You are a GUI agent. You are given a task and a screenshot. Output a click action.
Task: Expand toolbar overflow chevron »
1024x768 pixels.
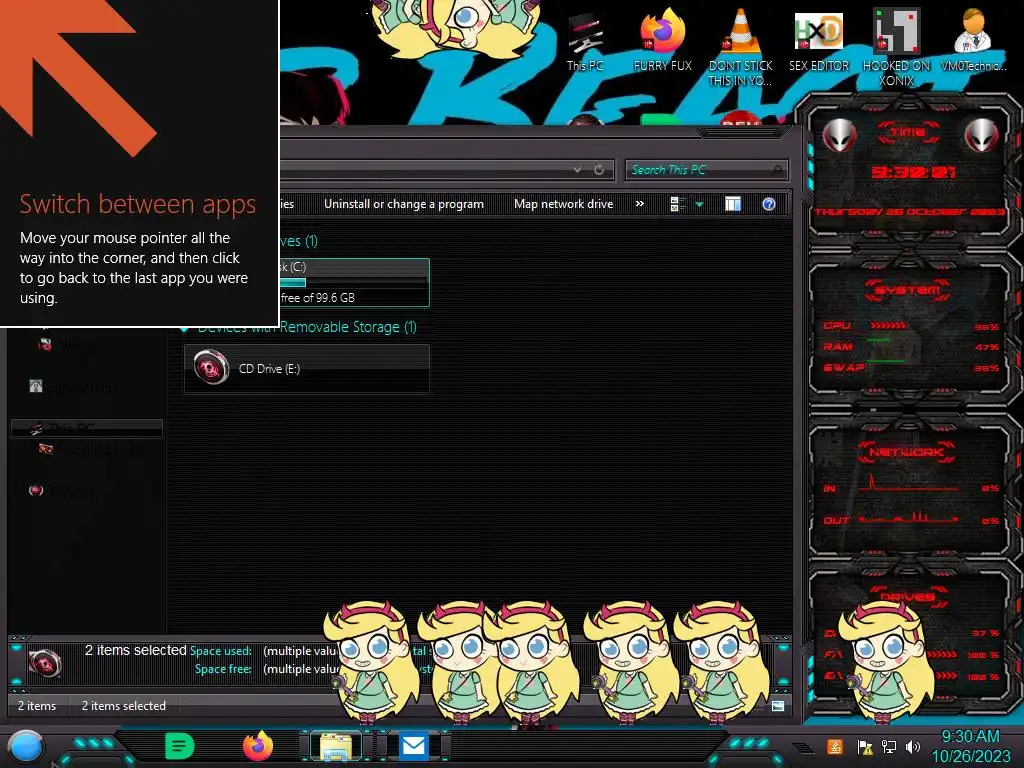click(639, 204)
